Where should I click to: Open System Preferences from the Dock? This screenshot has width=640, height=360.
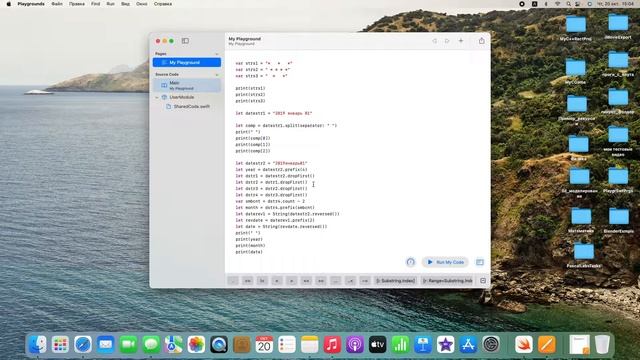click(x=491, y=345)
